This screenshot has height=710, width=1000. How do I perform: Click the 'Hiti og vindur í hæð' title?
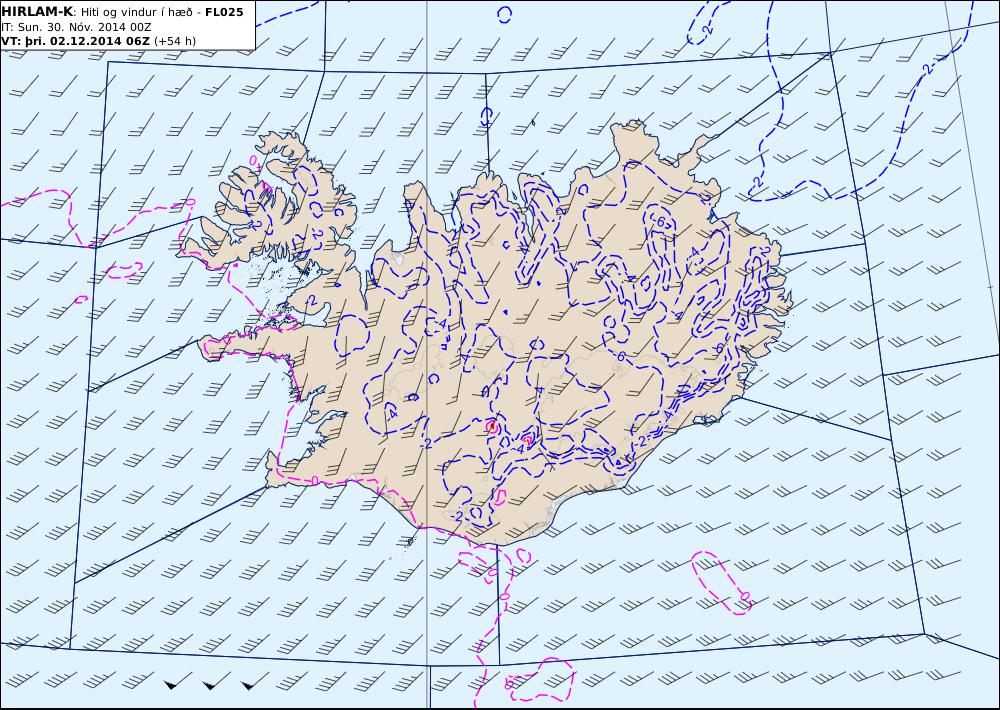[x=136, y=12]
